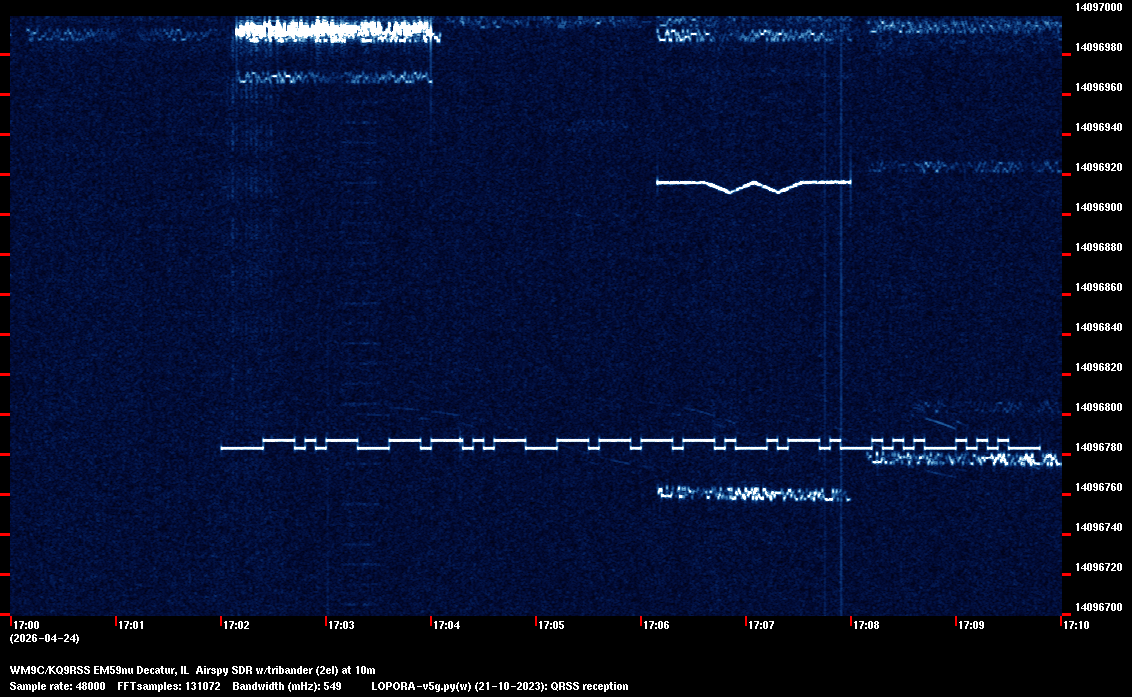
Task: Select the 17:02 time marker
Action: [236, 625]
